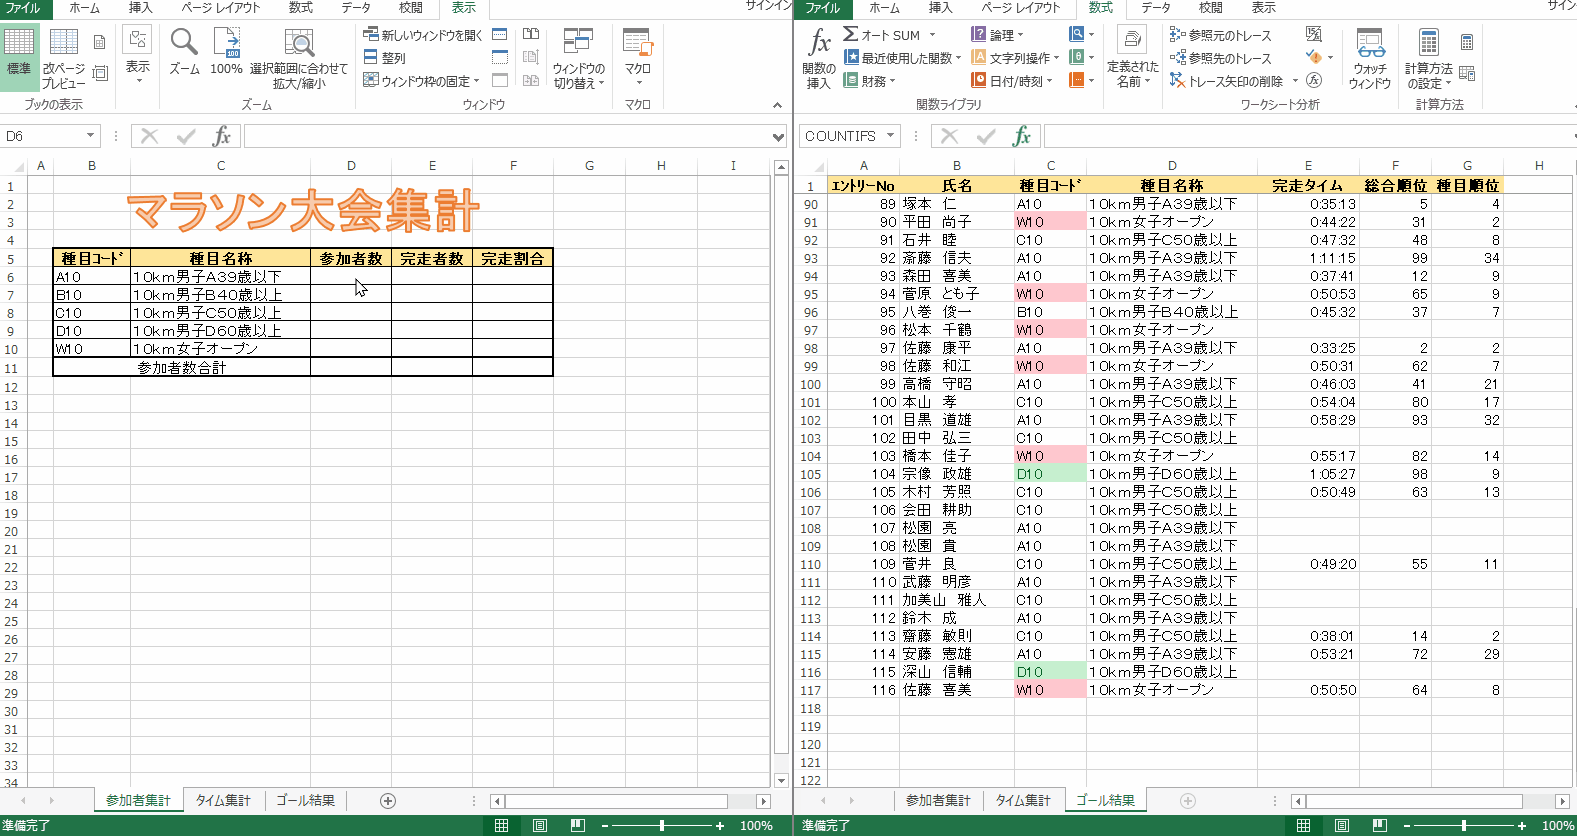Switch to Page Break Preview (改ページプレビュー)
This screenshot has width=1577, height=836.
pos(63,58)
